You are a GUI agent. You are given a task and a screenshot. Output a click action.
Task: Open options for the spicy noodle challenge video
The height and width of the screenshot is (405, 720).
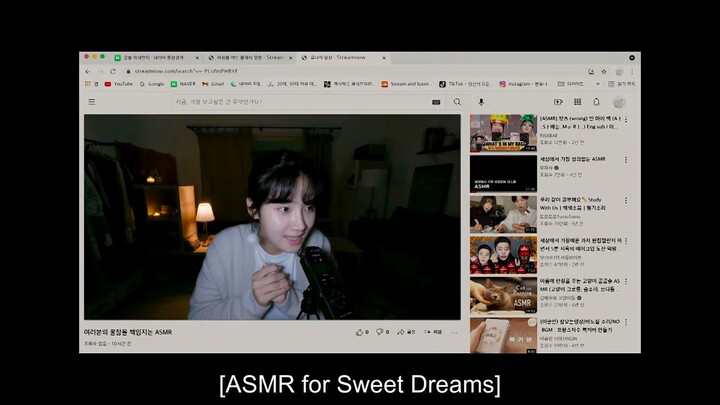pos(626,241)
